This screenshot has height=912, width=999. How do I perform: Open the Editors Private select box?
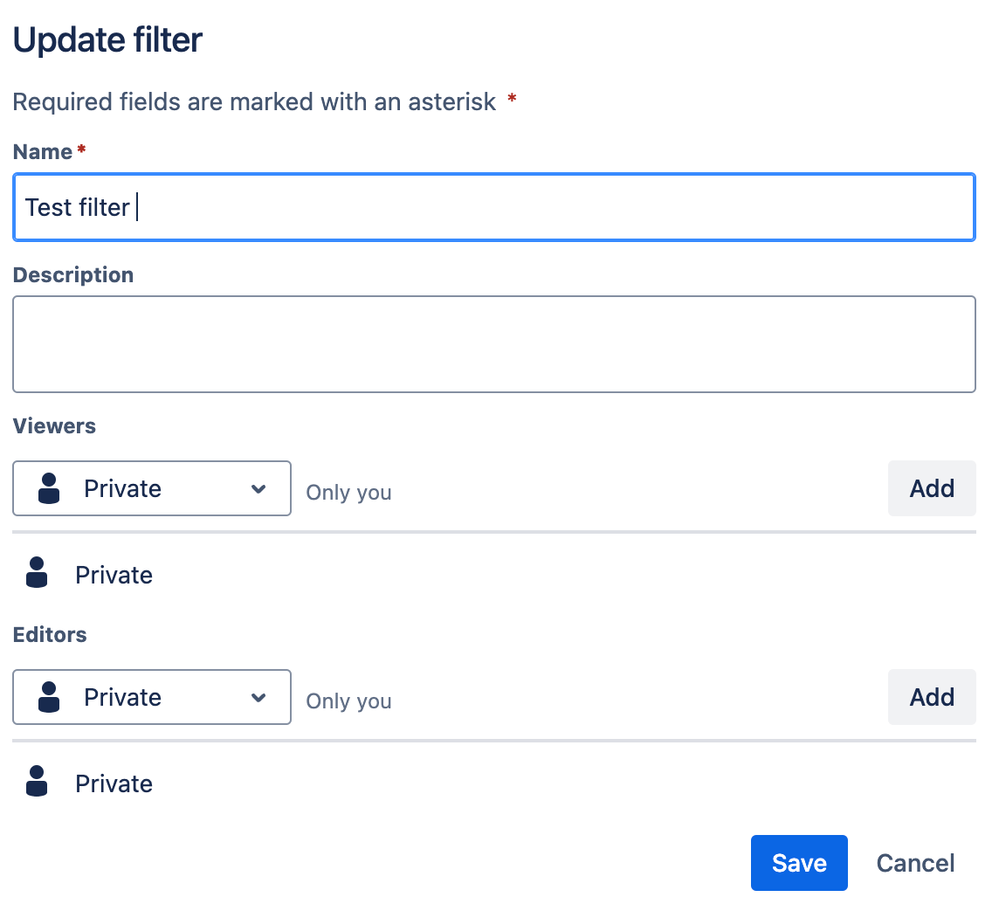(152, 697)
